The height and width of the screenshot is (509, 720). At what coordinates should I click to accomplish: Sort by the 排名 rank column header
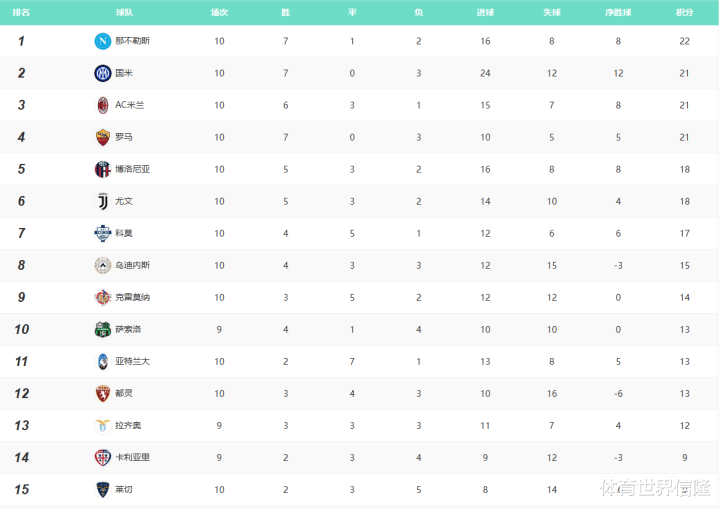(x=21, y=13)
